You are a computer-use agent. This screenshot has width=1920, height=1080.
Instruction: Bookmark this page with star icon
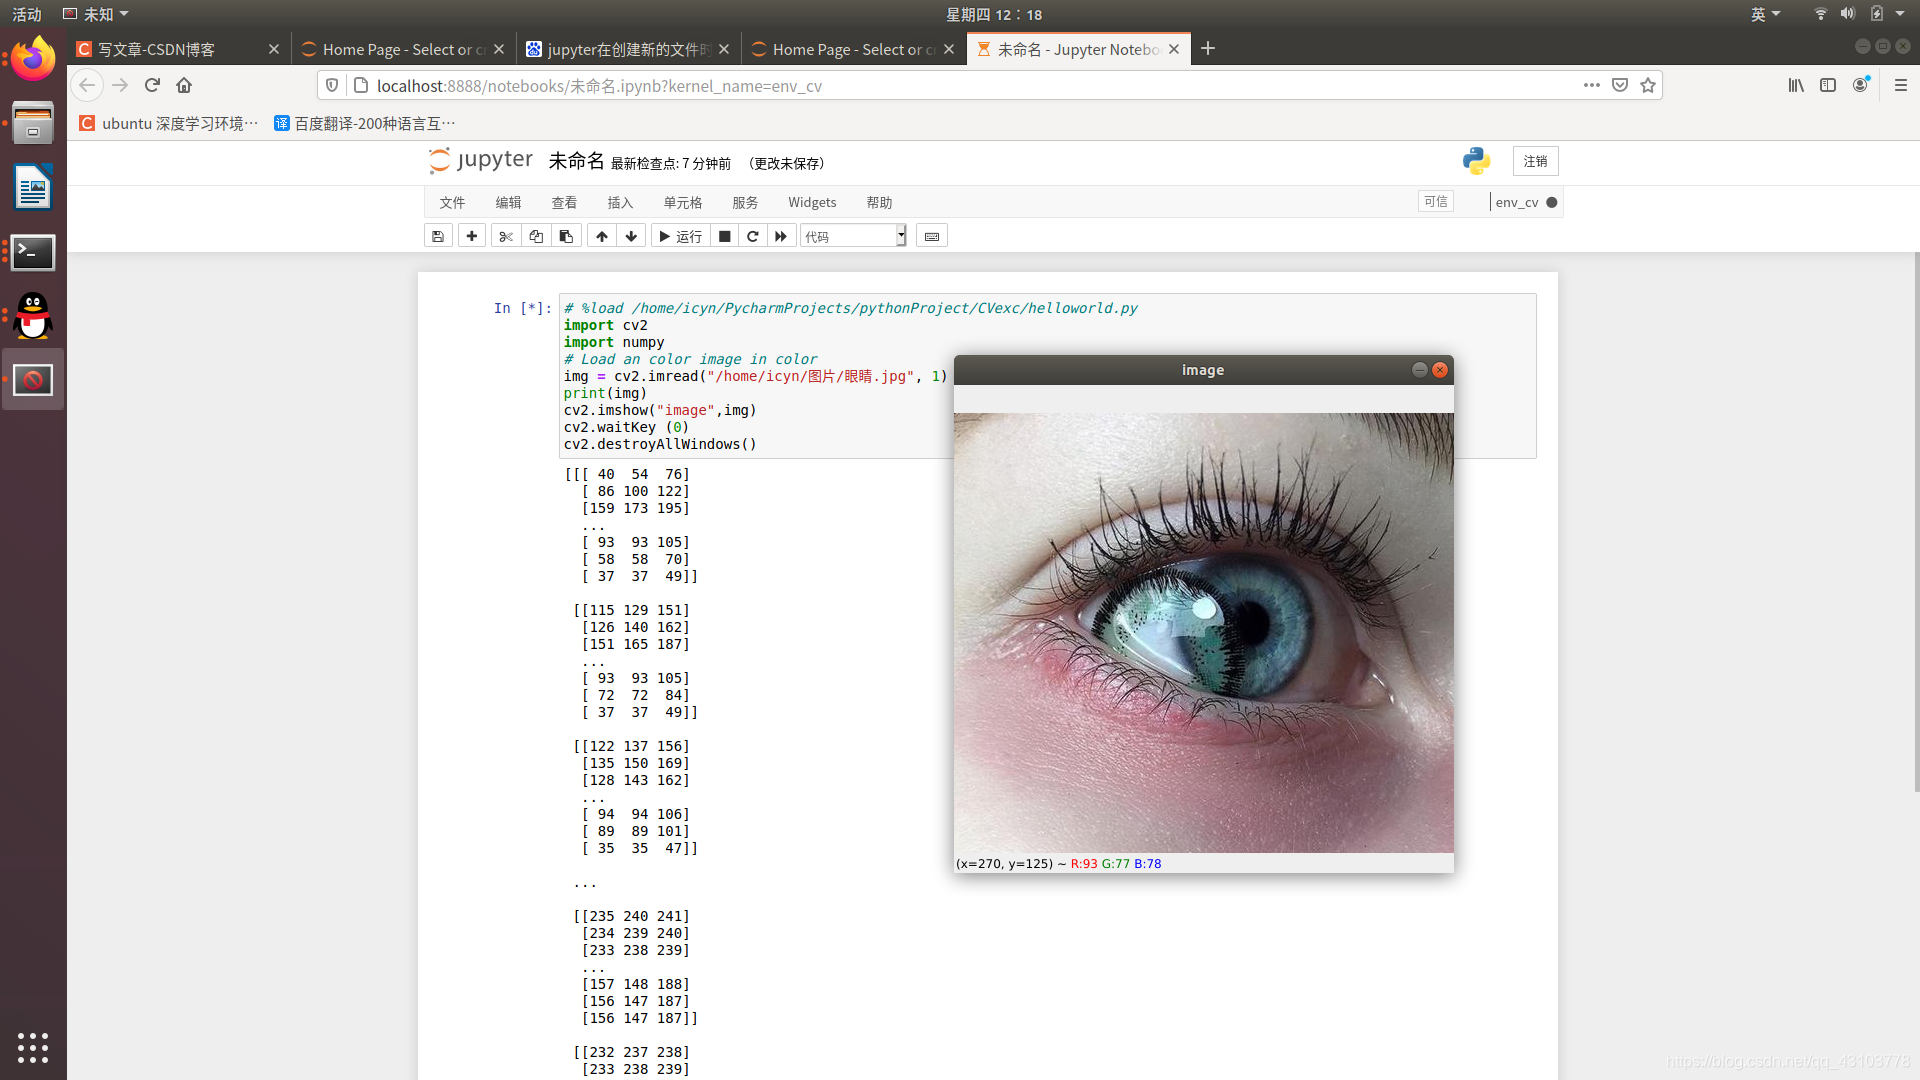(x=1648, y=86)
